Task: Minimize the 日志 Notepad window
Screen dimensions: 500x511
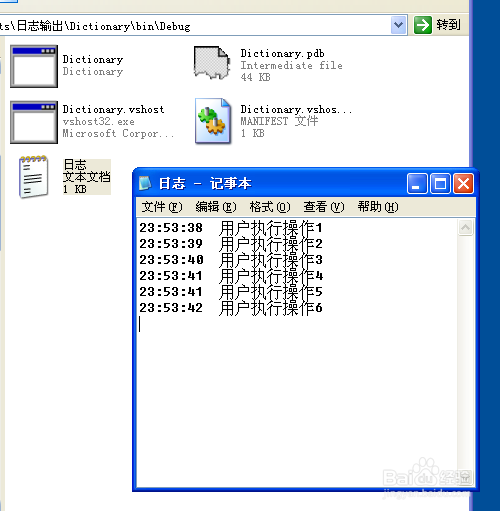Action: click(x=417, y=183)
